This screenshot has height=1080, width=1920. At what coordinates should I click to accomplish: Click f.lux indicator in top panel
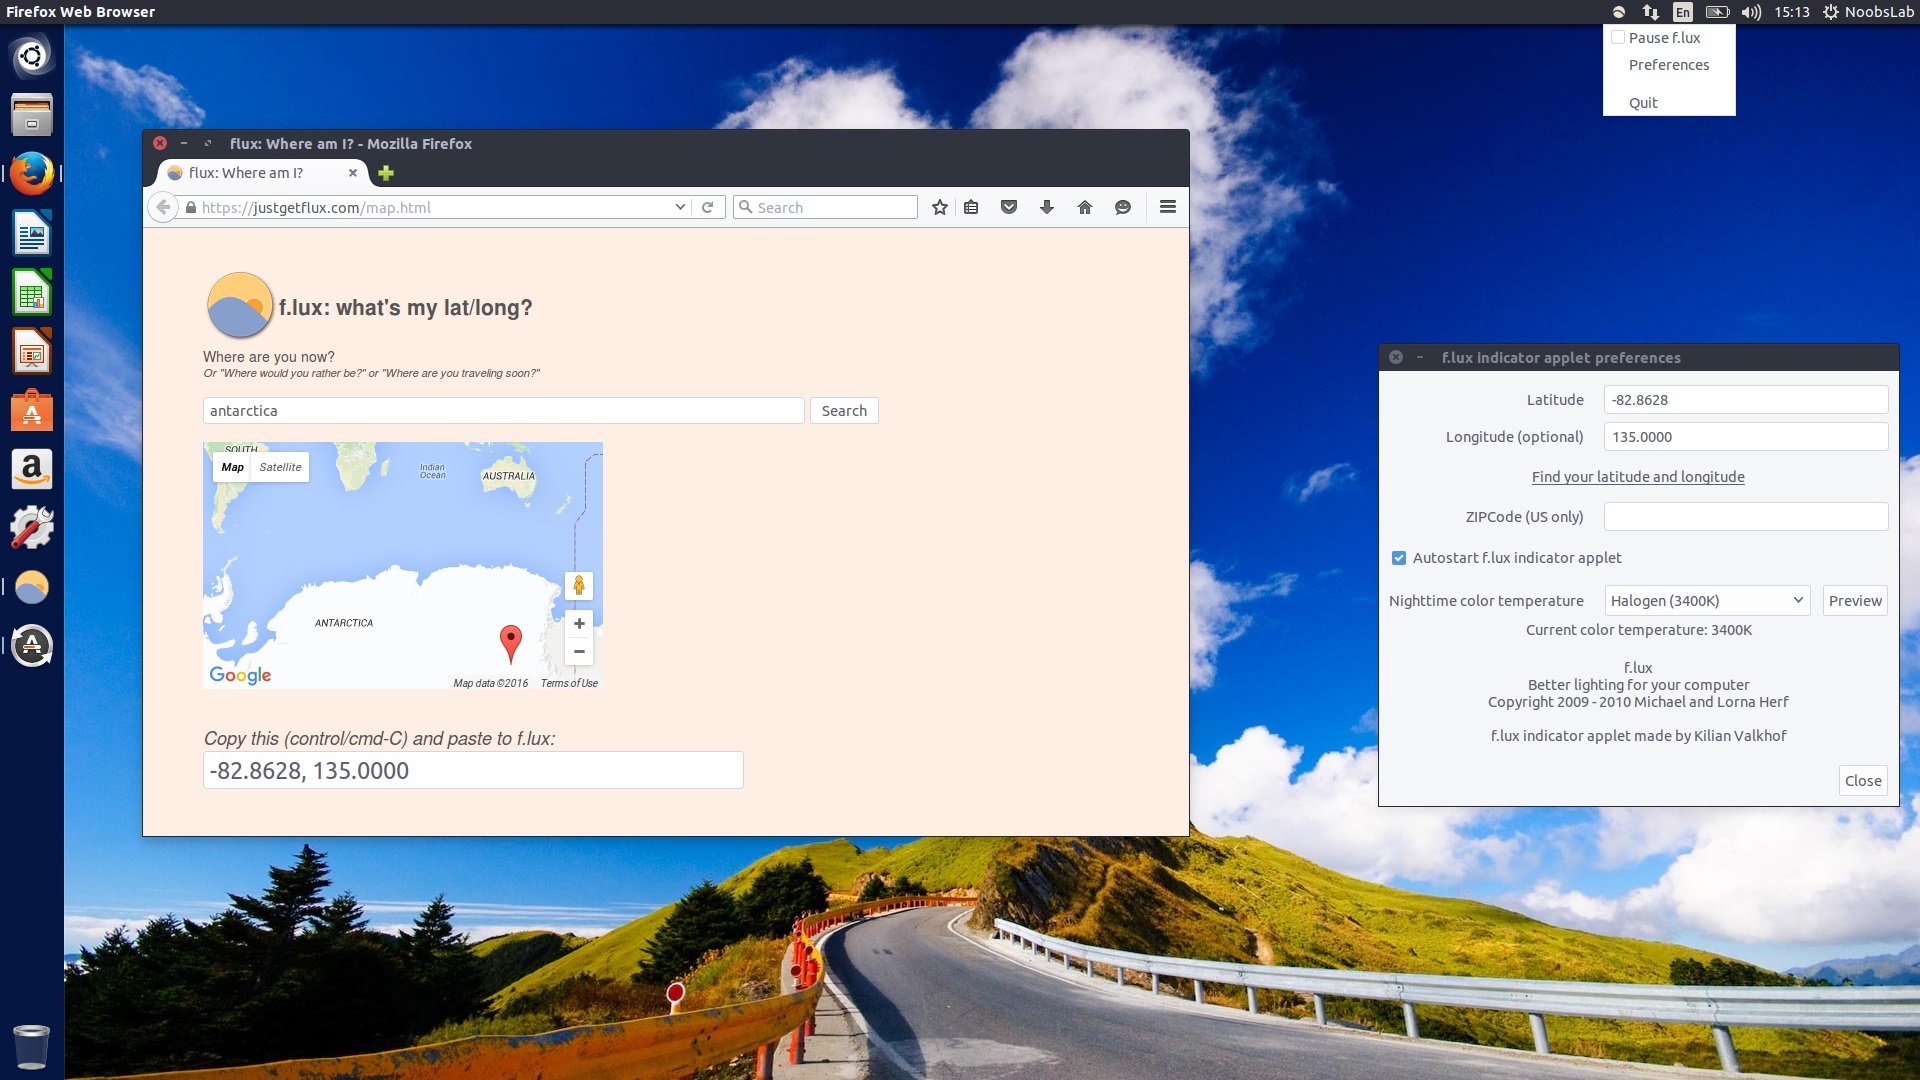tap(1619, 12)
